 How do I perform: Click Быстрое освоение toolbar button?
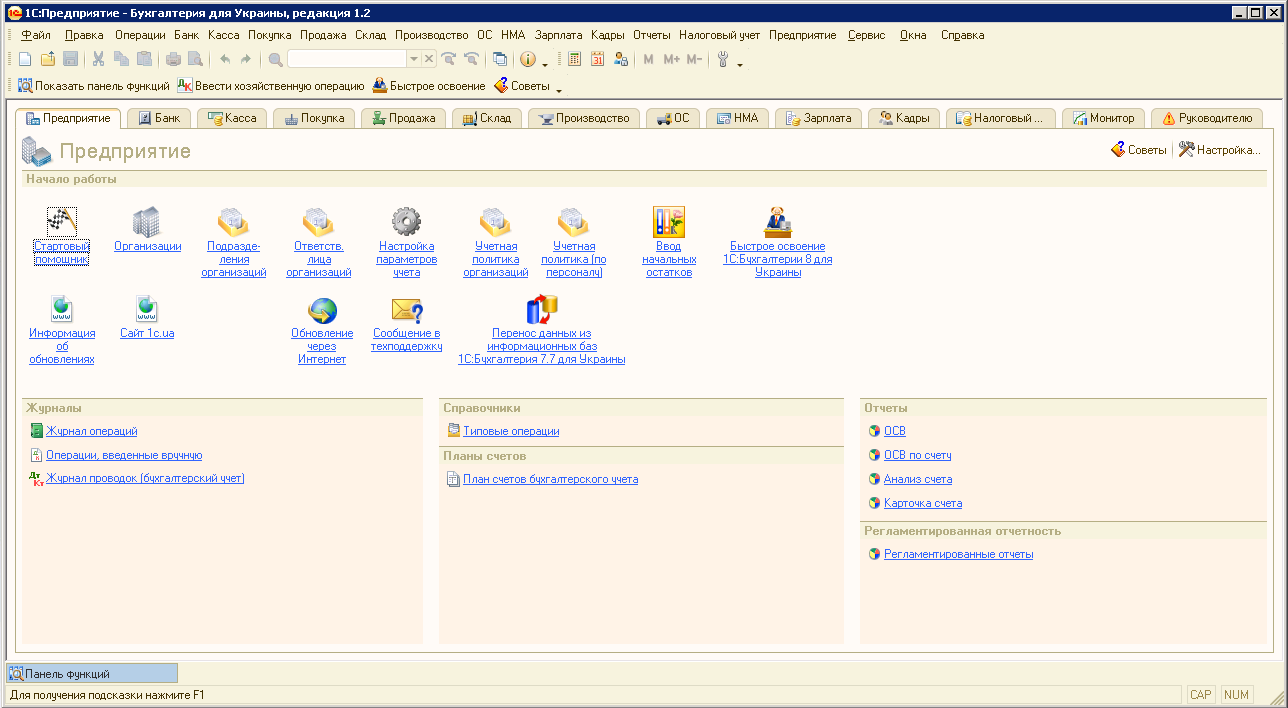coord(429,86)
